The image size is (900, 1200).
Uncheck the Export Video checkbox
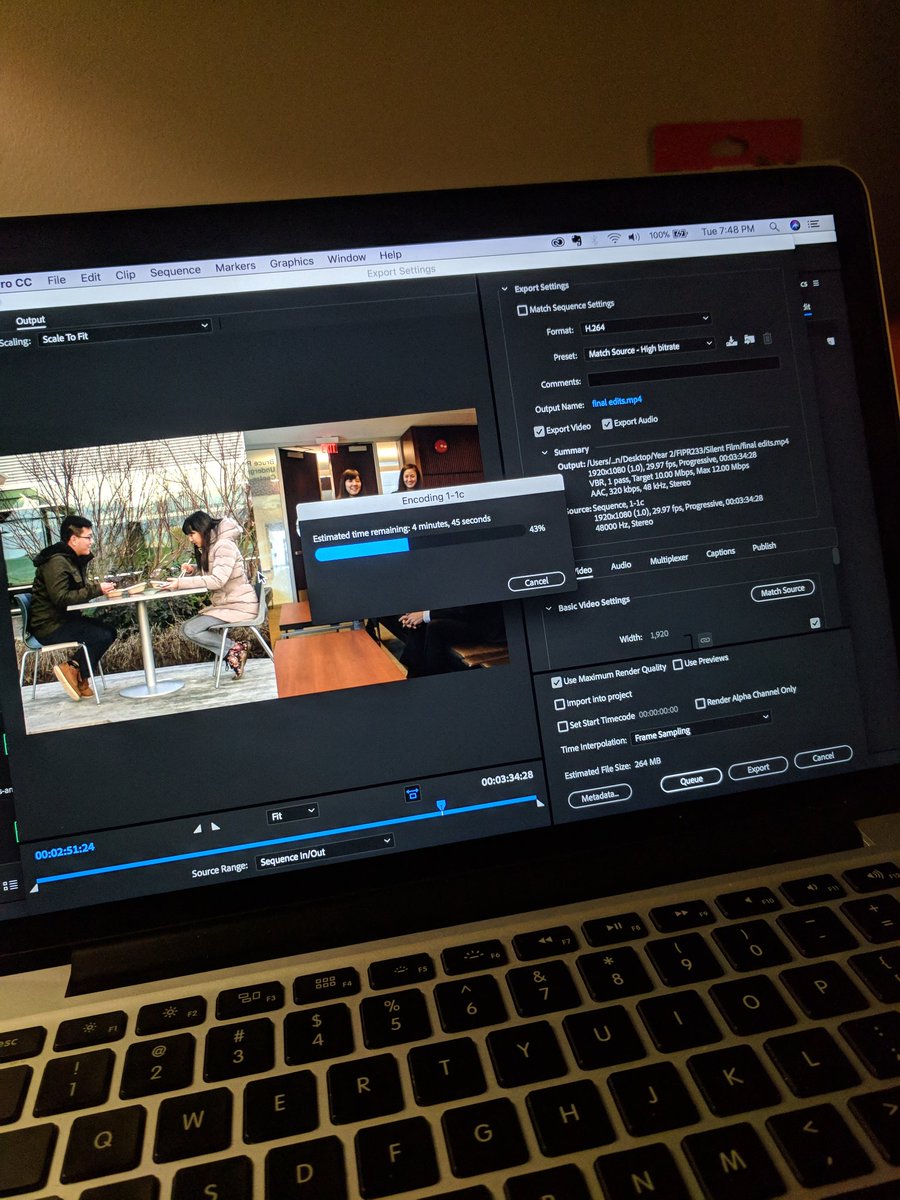(539, 431)
